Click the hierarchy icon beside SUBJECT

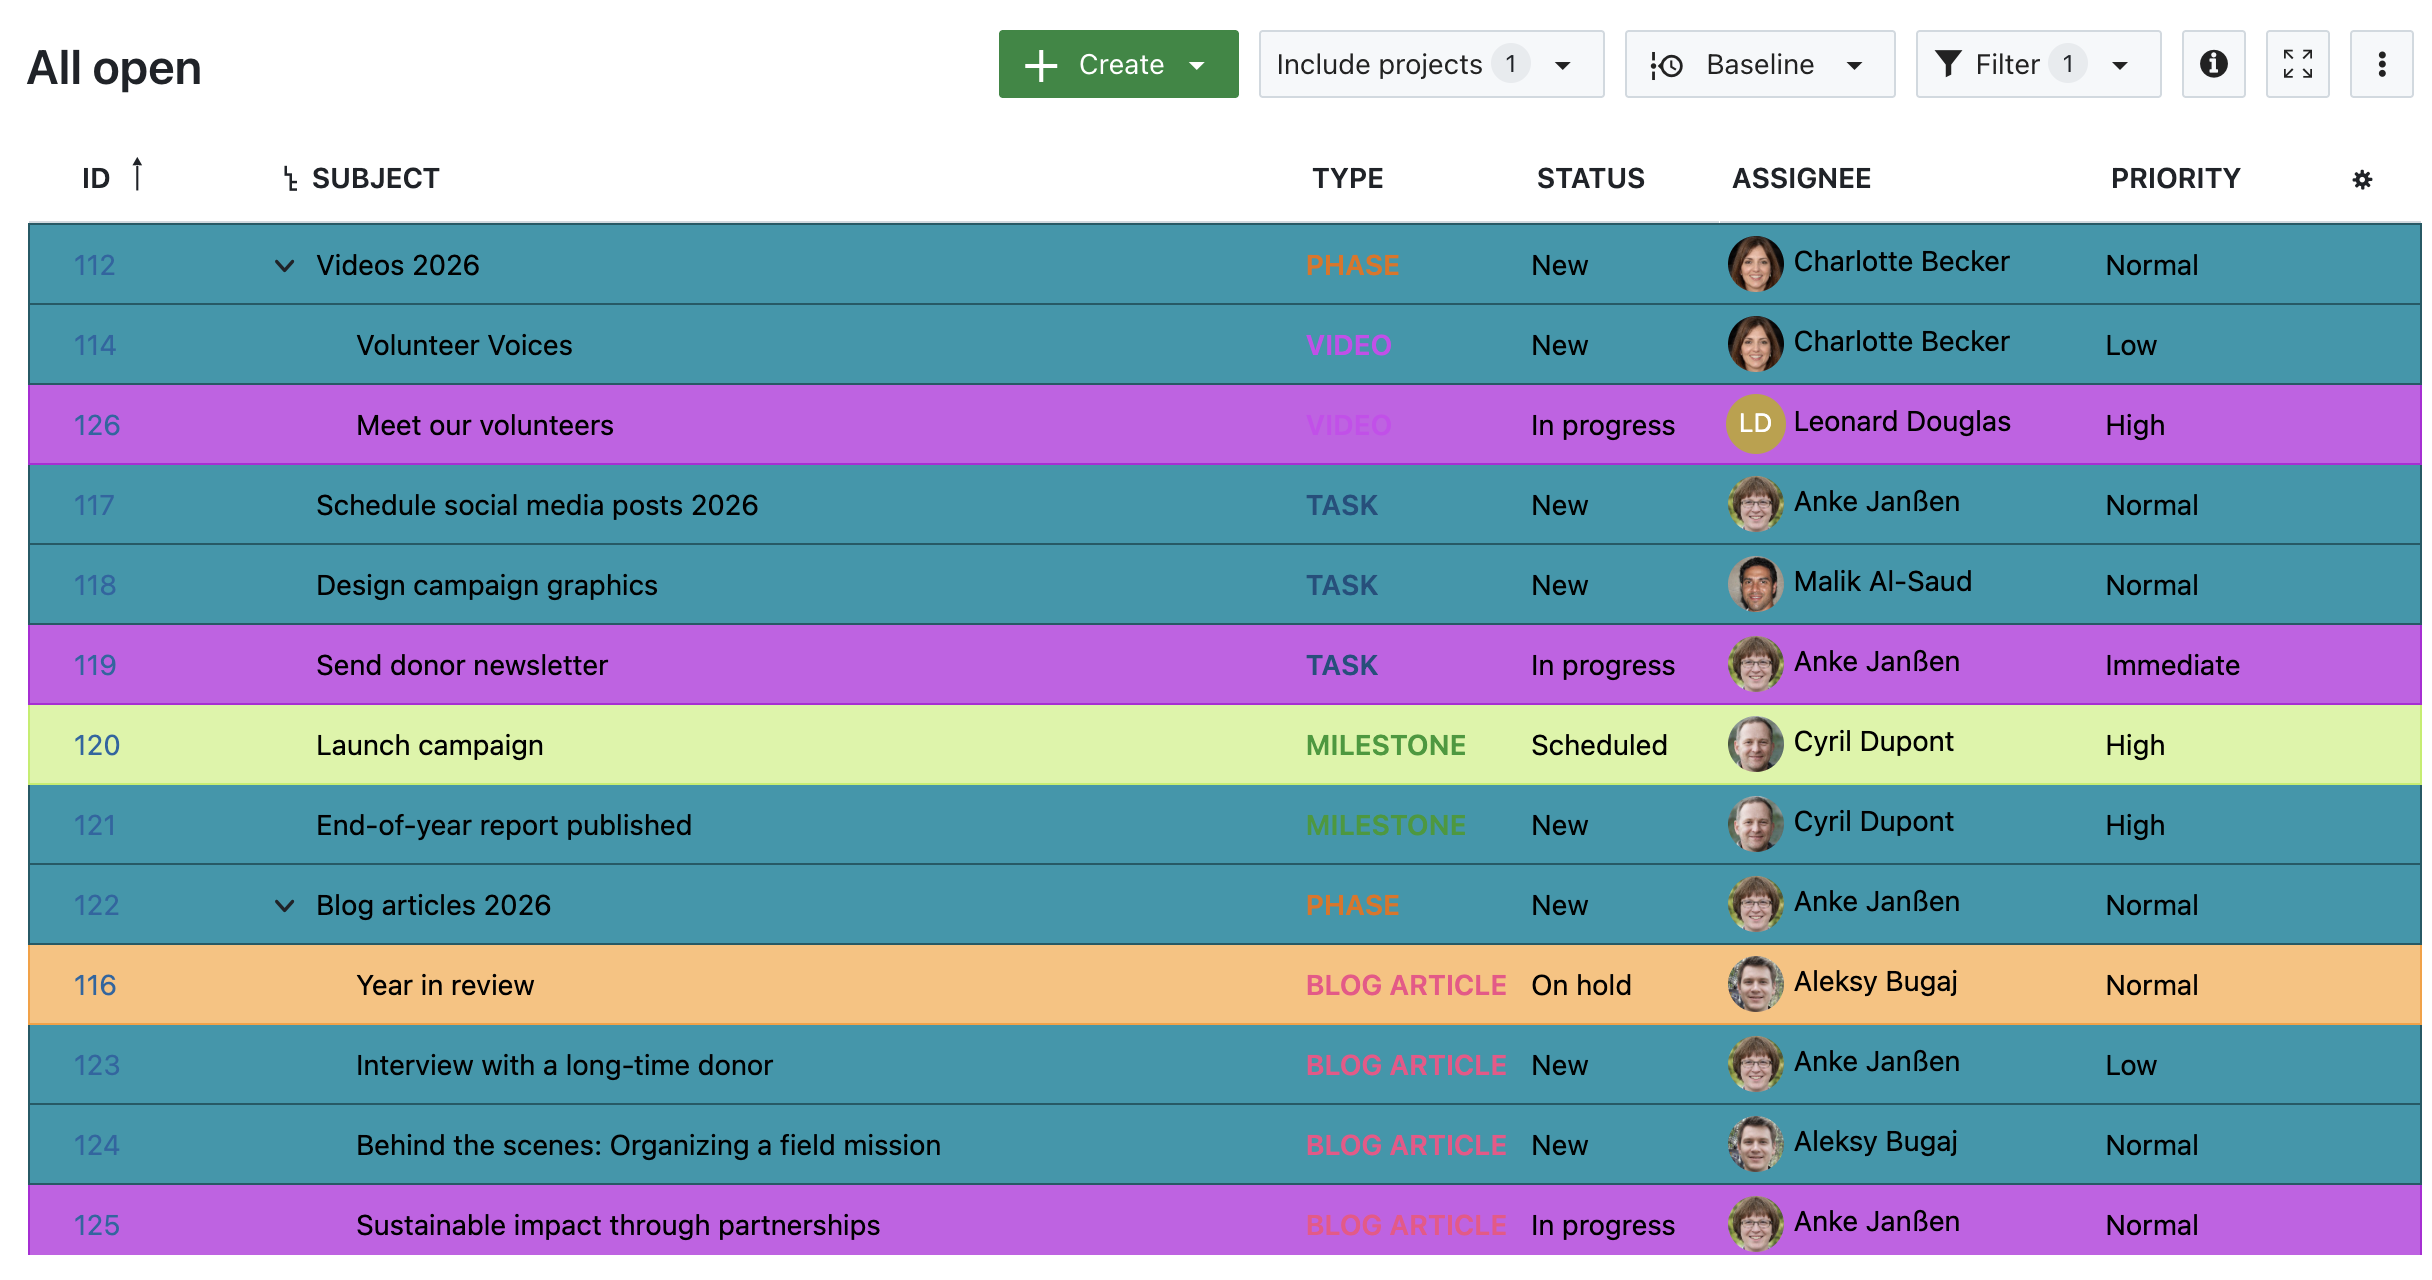(290, 178)
